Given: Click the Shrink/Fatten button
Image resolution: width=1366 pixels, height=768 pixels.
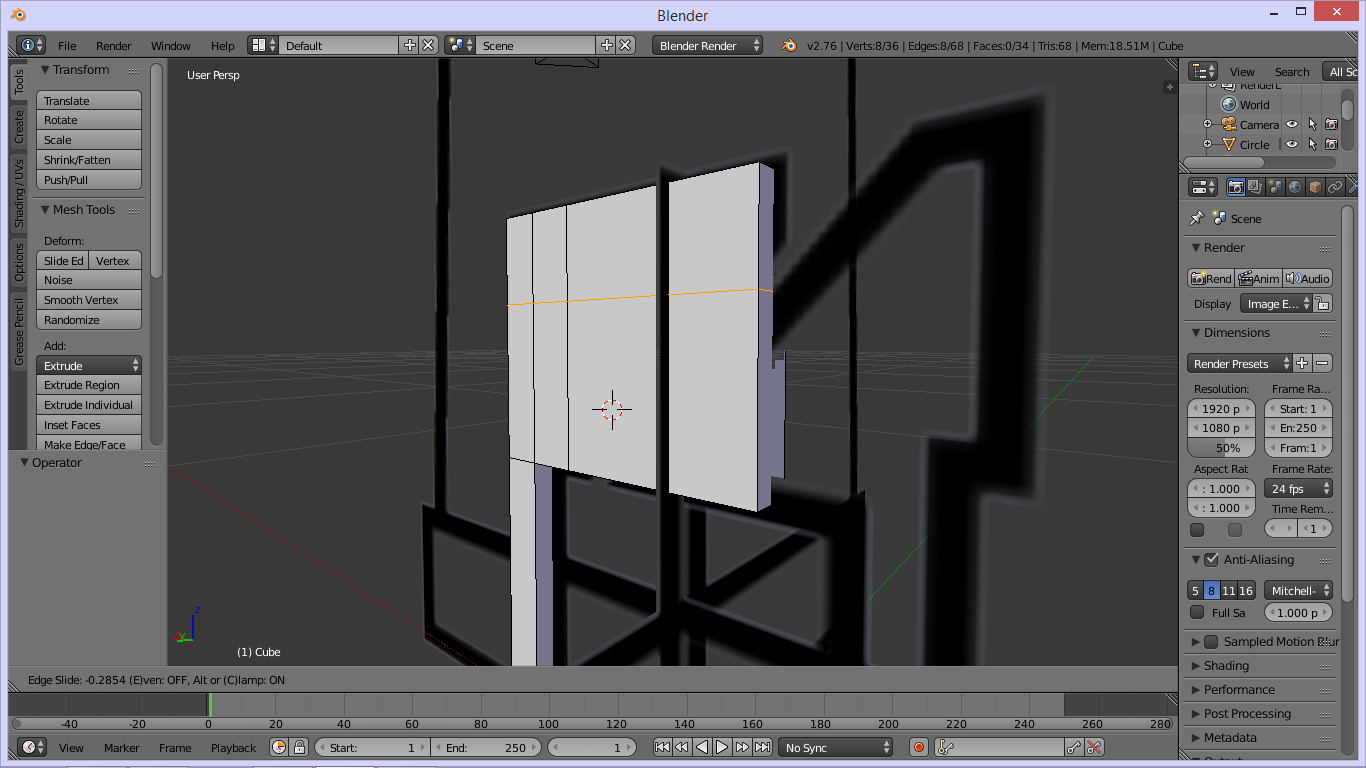Looking at the screenshot, I should (x=89, y=160).
